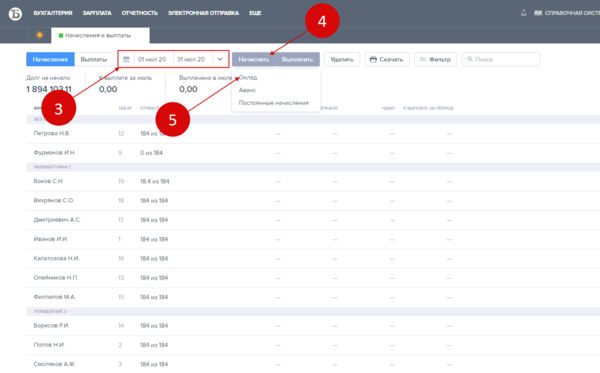The image size is (600, 373).
Task: Open СПРАВОЧНАЯ СИСТЕМА link
Action: (x=572, y=13)
